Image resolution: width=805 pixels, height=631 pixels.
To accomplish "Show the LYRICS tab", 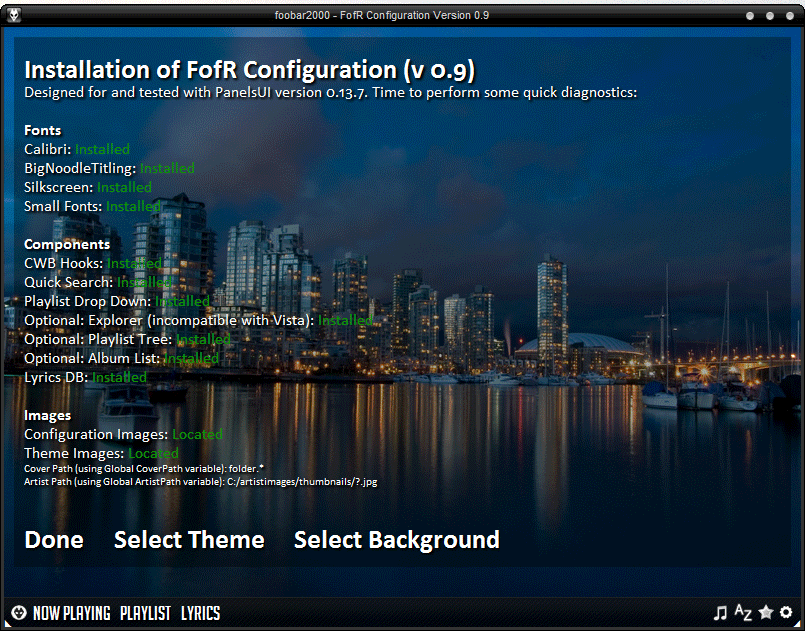I will pos(201,613).
